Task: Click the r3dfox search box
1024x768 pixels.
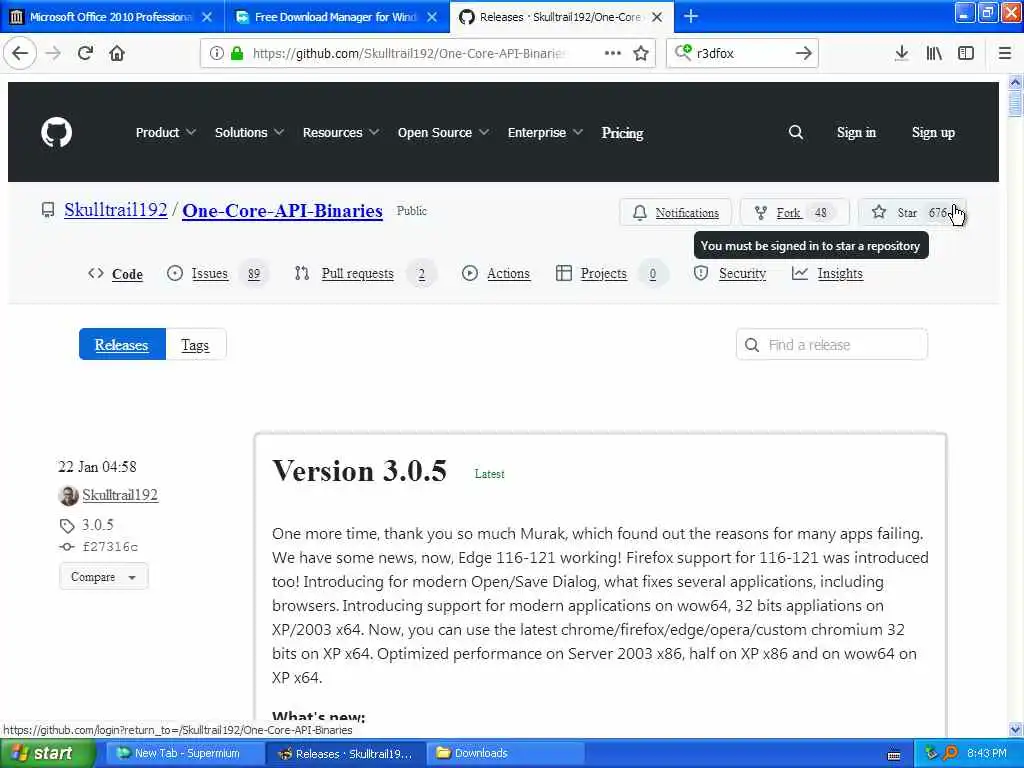Action: [x=741, y=54]
